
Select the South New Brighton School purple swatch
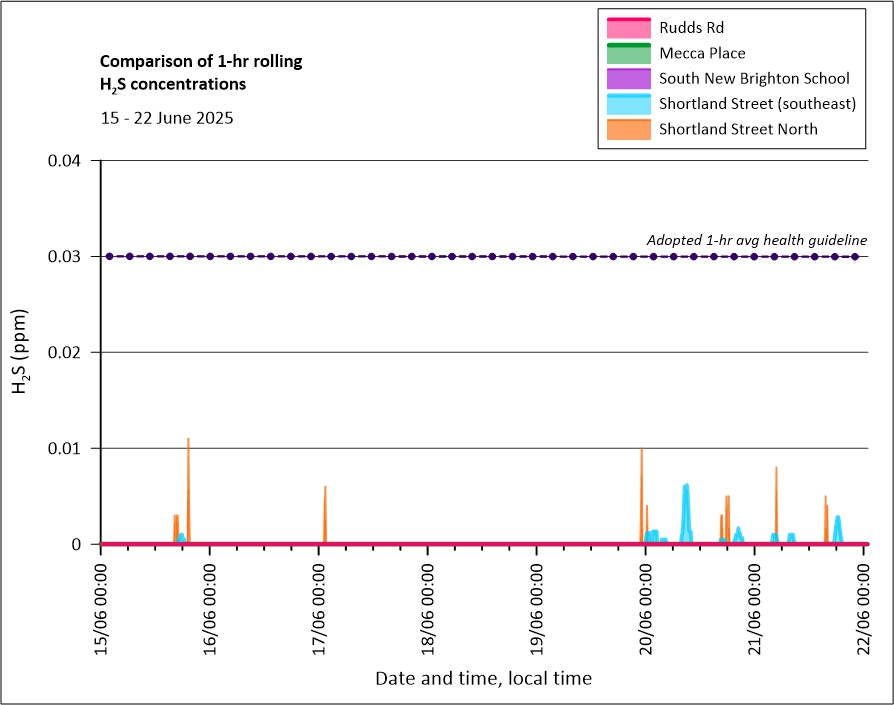pos(627,78)
